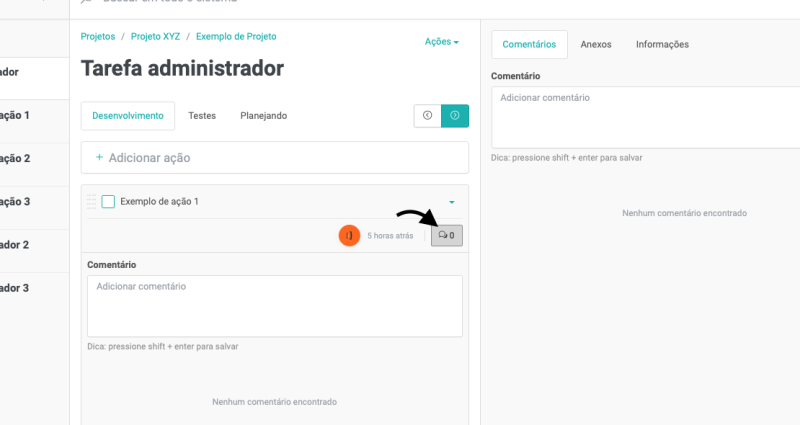
Task: Click the orange user avatar on the action
Action: (349, 236)
